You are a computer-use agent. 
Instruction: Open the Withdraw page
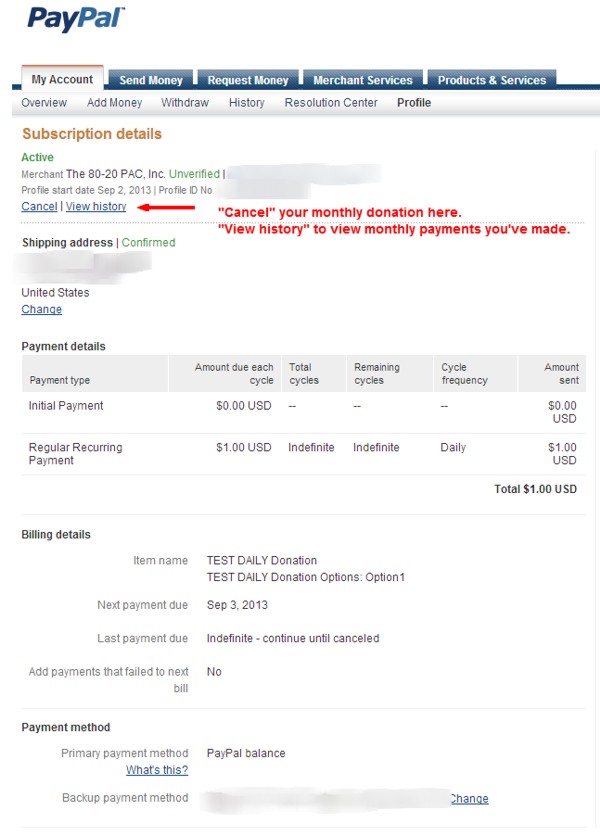pos(185,102)
